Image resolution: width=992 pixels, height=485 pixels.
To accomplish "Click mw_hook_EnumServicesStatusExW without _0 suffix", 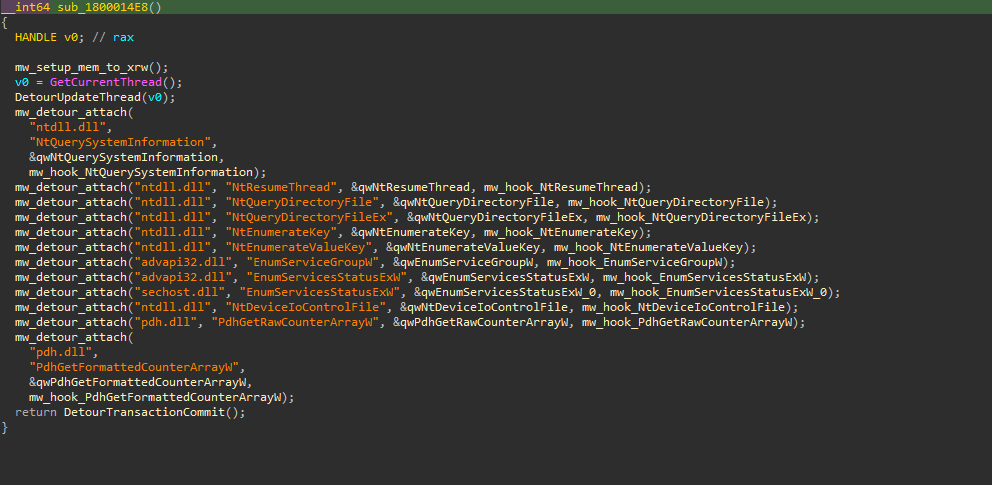I will [x=705, y=278].
